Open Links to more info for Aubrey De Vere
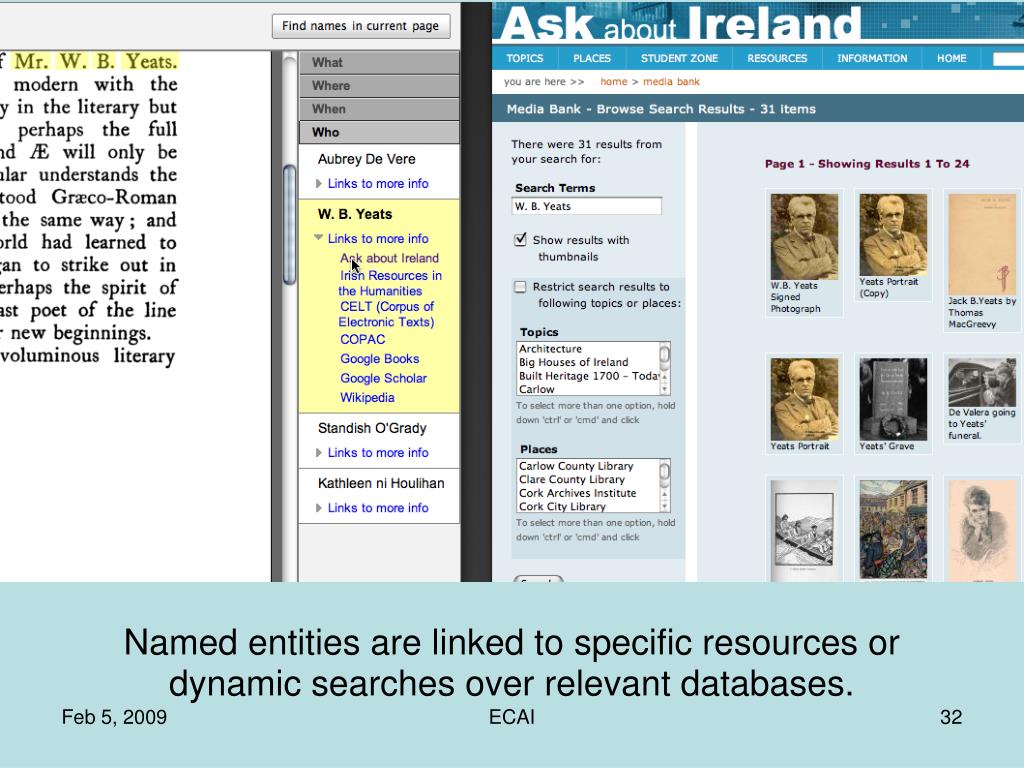 pyautogui.click(x=378, y=184)
